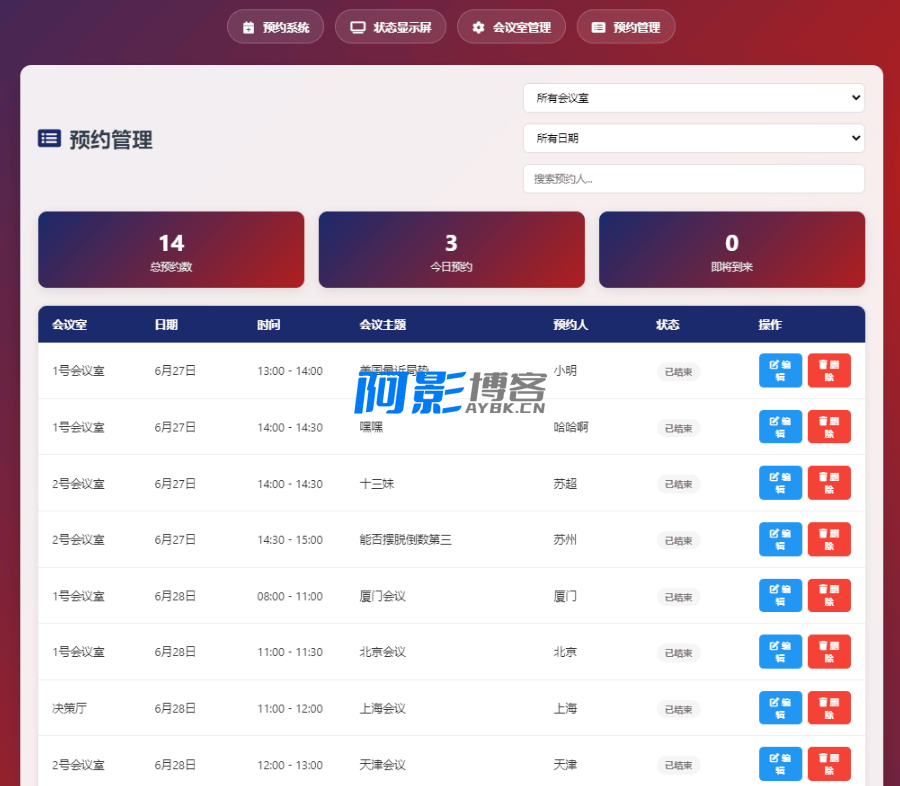Image resolution: width=900 pixels, height=786 pixels.
Task: Delete the 上海会议 reservation
Action: click(829, 708)
